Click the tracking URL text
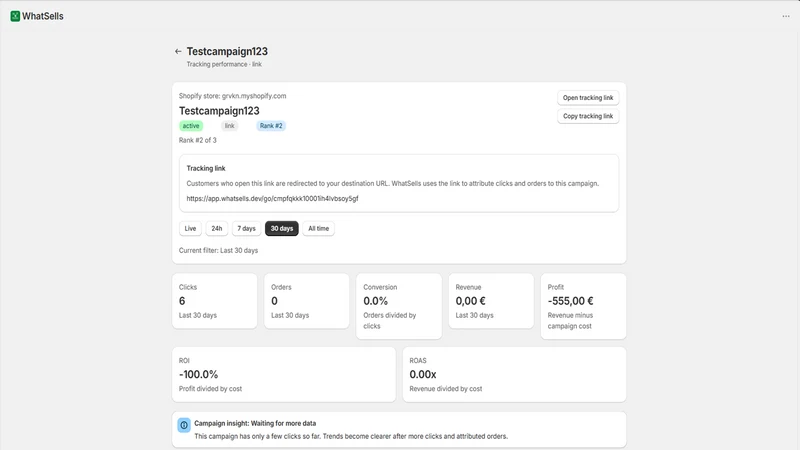 272,198
